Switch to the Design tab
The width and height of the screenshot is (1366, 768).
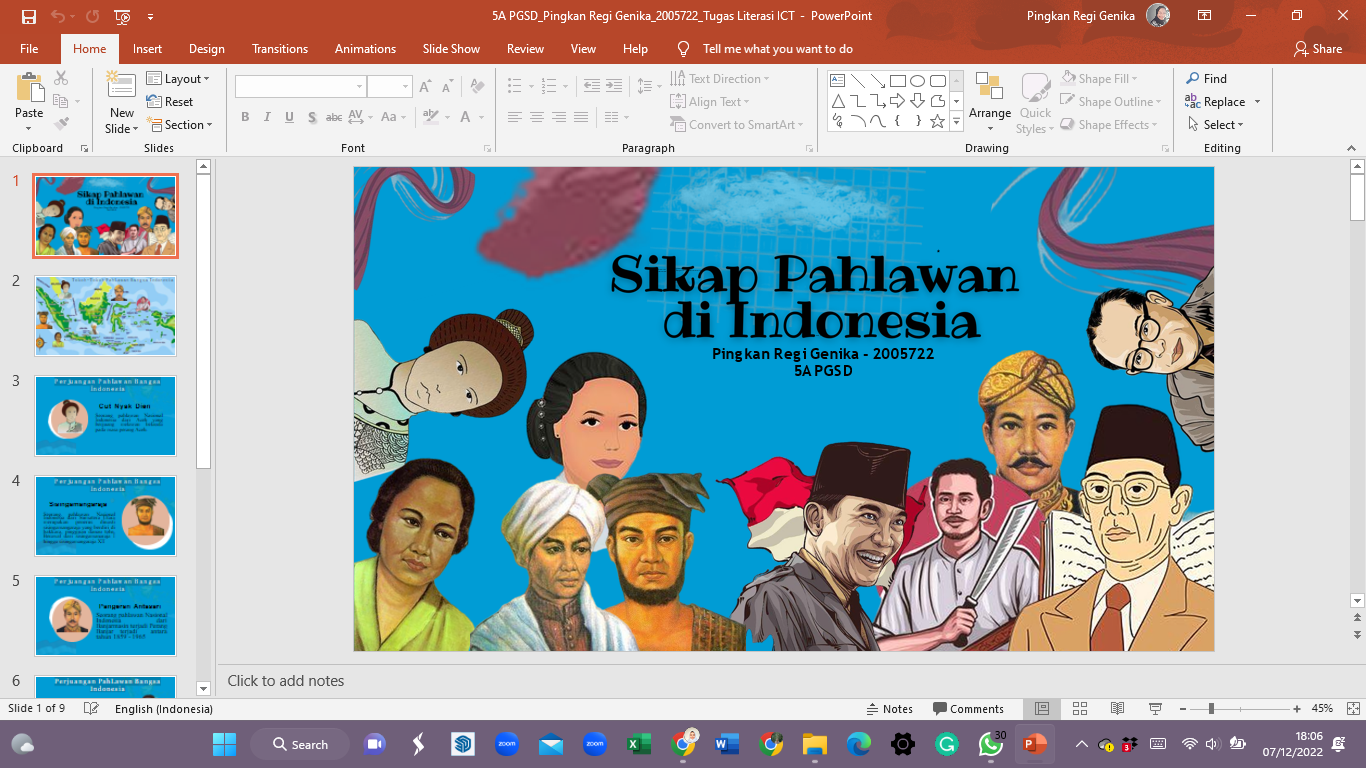click(x=206, y=49)
